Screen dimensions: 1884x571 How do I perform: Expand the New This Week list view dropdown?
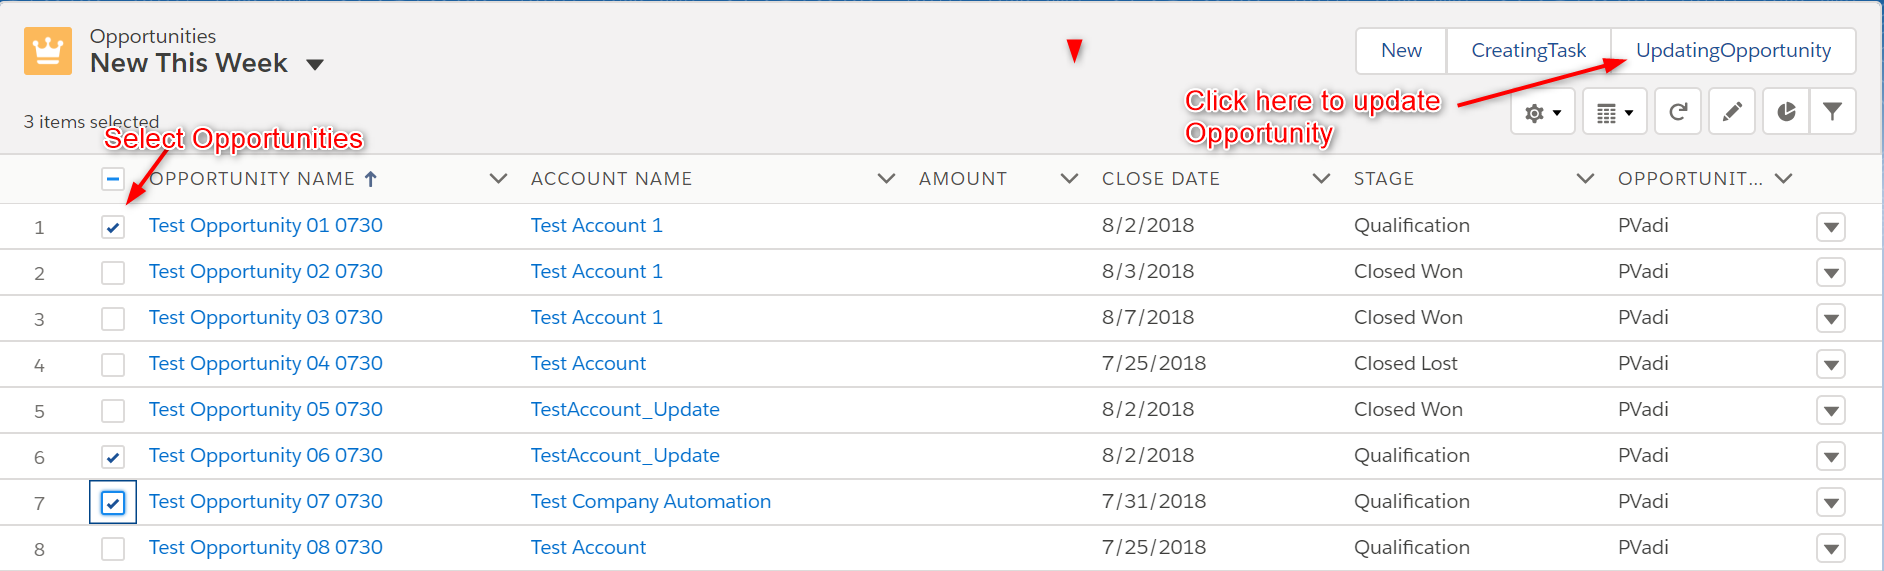coord(315,65)
